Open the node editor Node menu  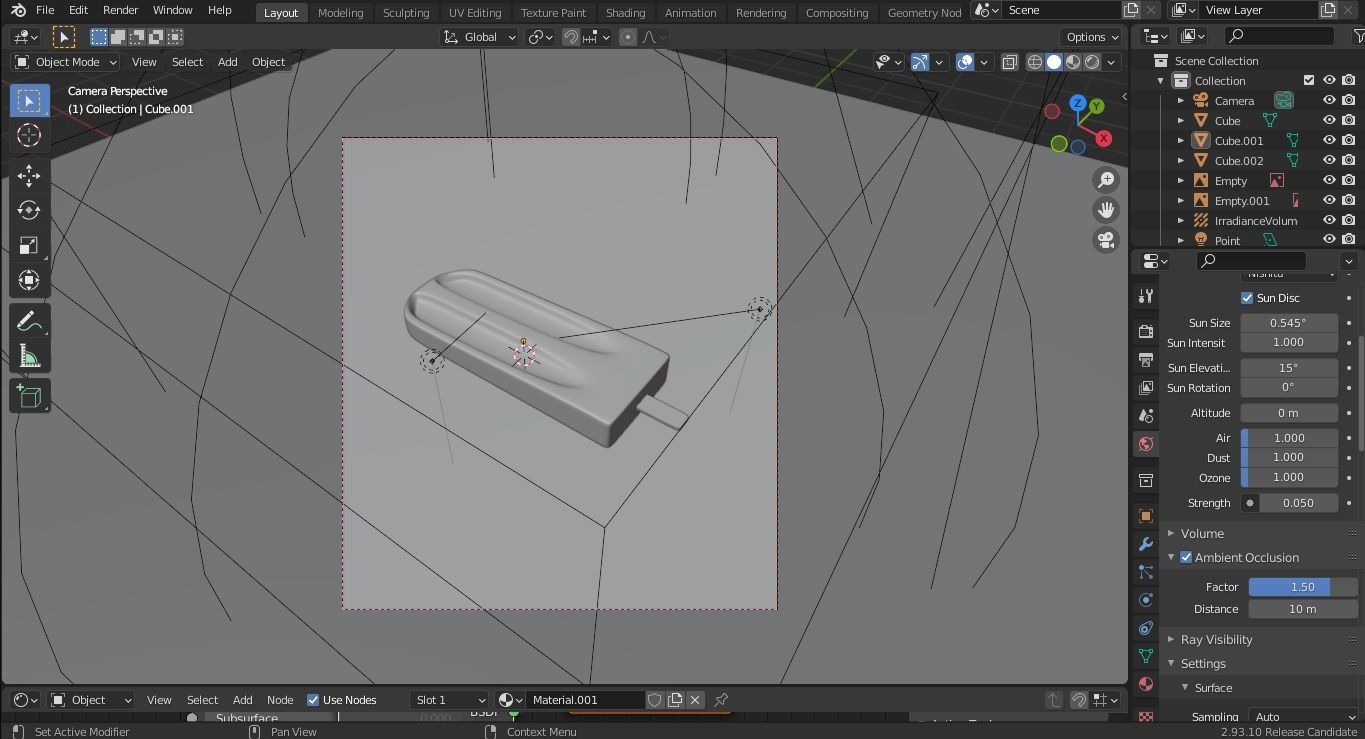coord(280,700)
